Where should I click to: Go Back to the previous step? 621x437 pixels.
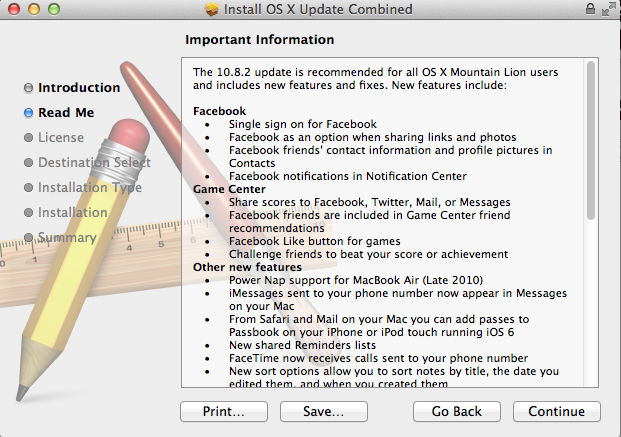[x=457, y=411]
